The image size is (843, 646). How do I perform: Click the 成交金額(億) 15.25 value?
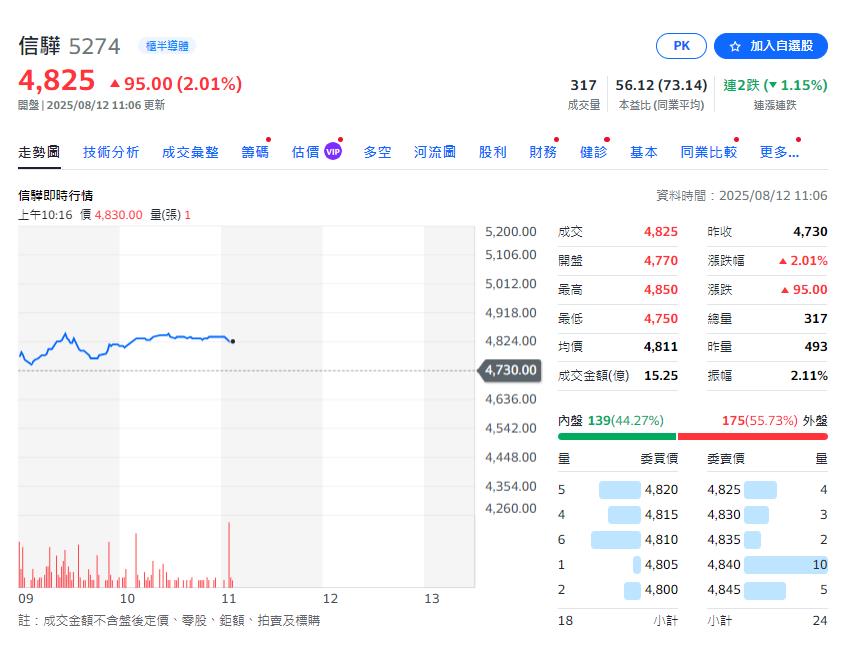tap(661, 376)
